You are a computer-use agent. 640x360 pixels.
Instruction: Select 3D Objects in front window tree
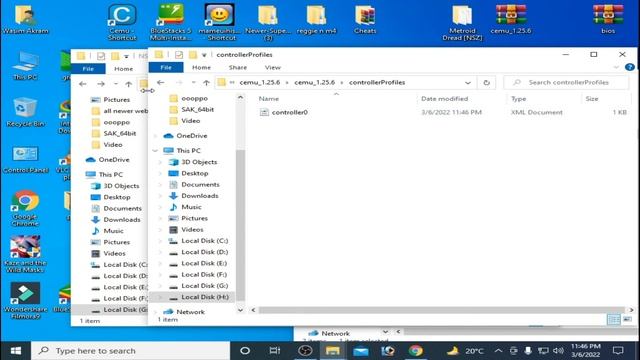tap(199, 162)
